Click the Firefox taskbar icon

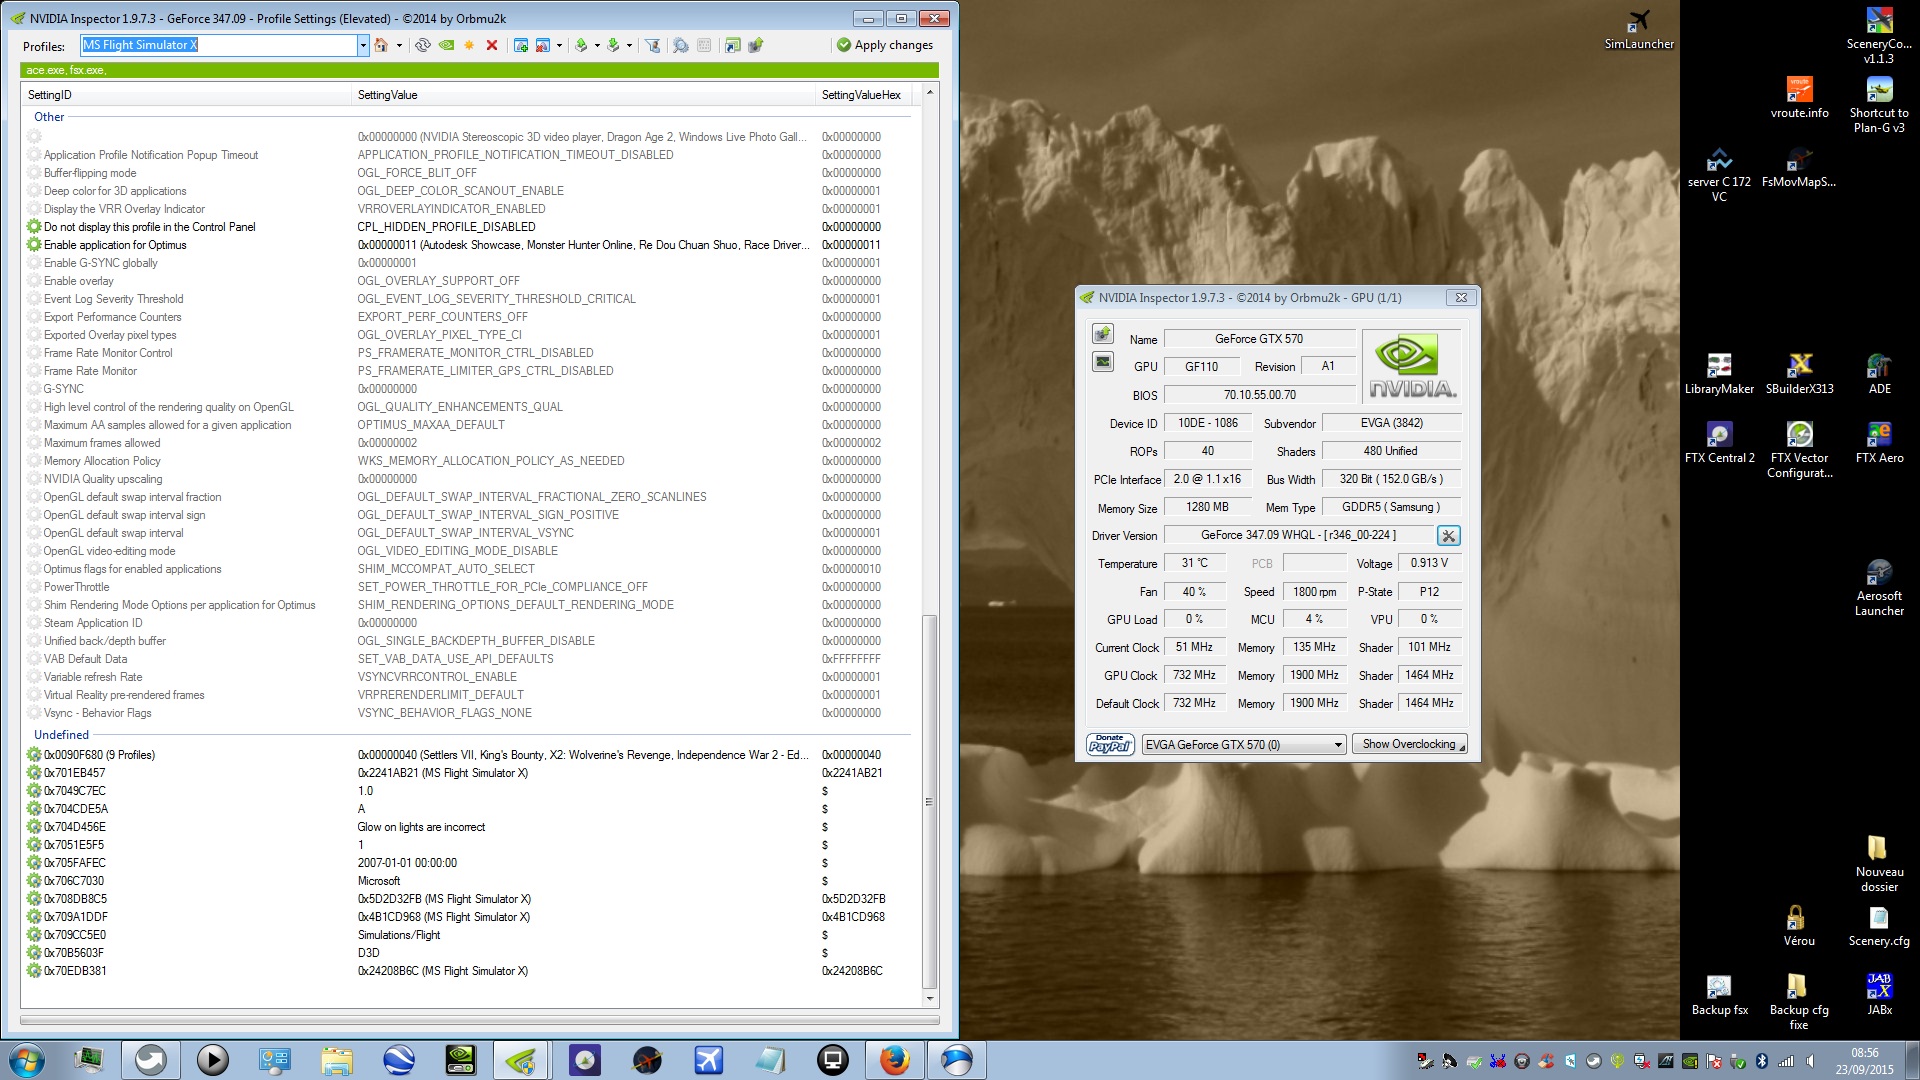(x=894, y=1060)
